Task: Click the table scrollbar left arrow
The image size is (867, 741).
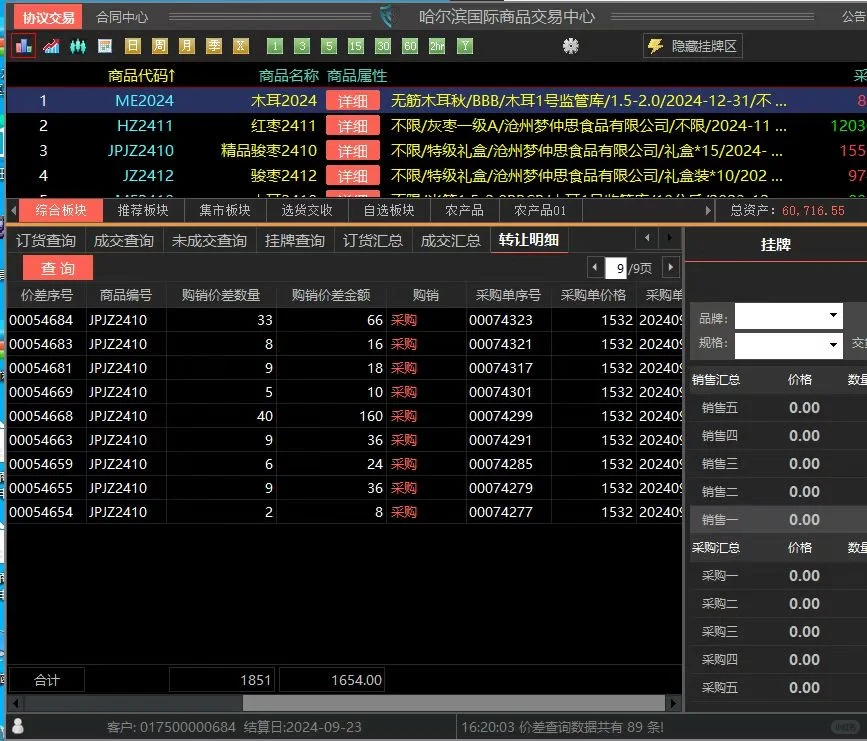Action: click(15, 703)
